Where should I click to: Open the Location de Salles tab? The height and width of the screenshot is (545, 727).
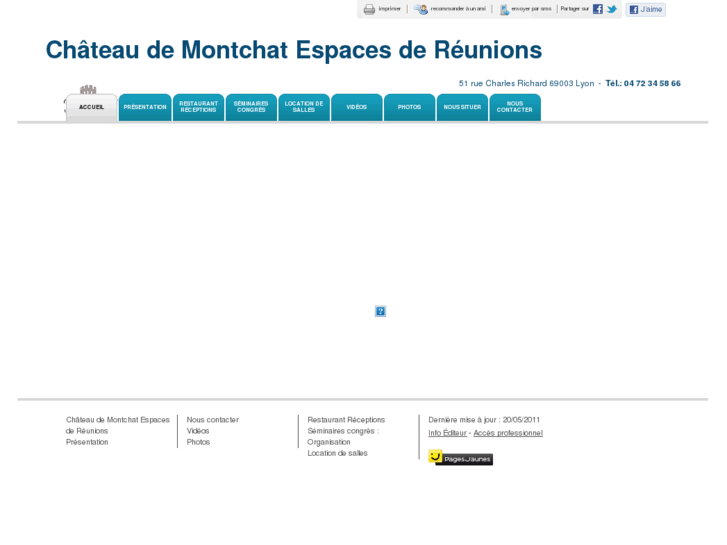[304, 108]
